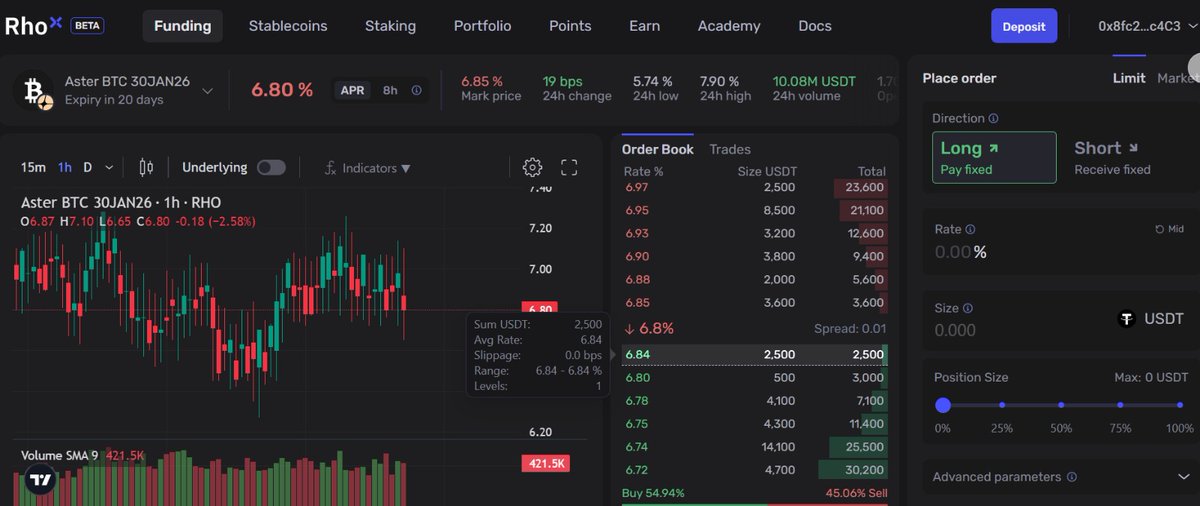Select APR rate display

point(352,90)
